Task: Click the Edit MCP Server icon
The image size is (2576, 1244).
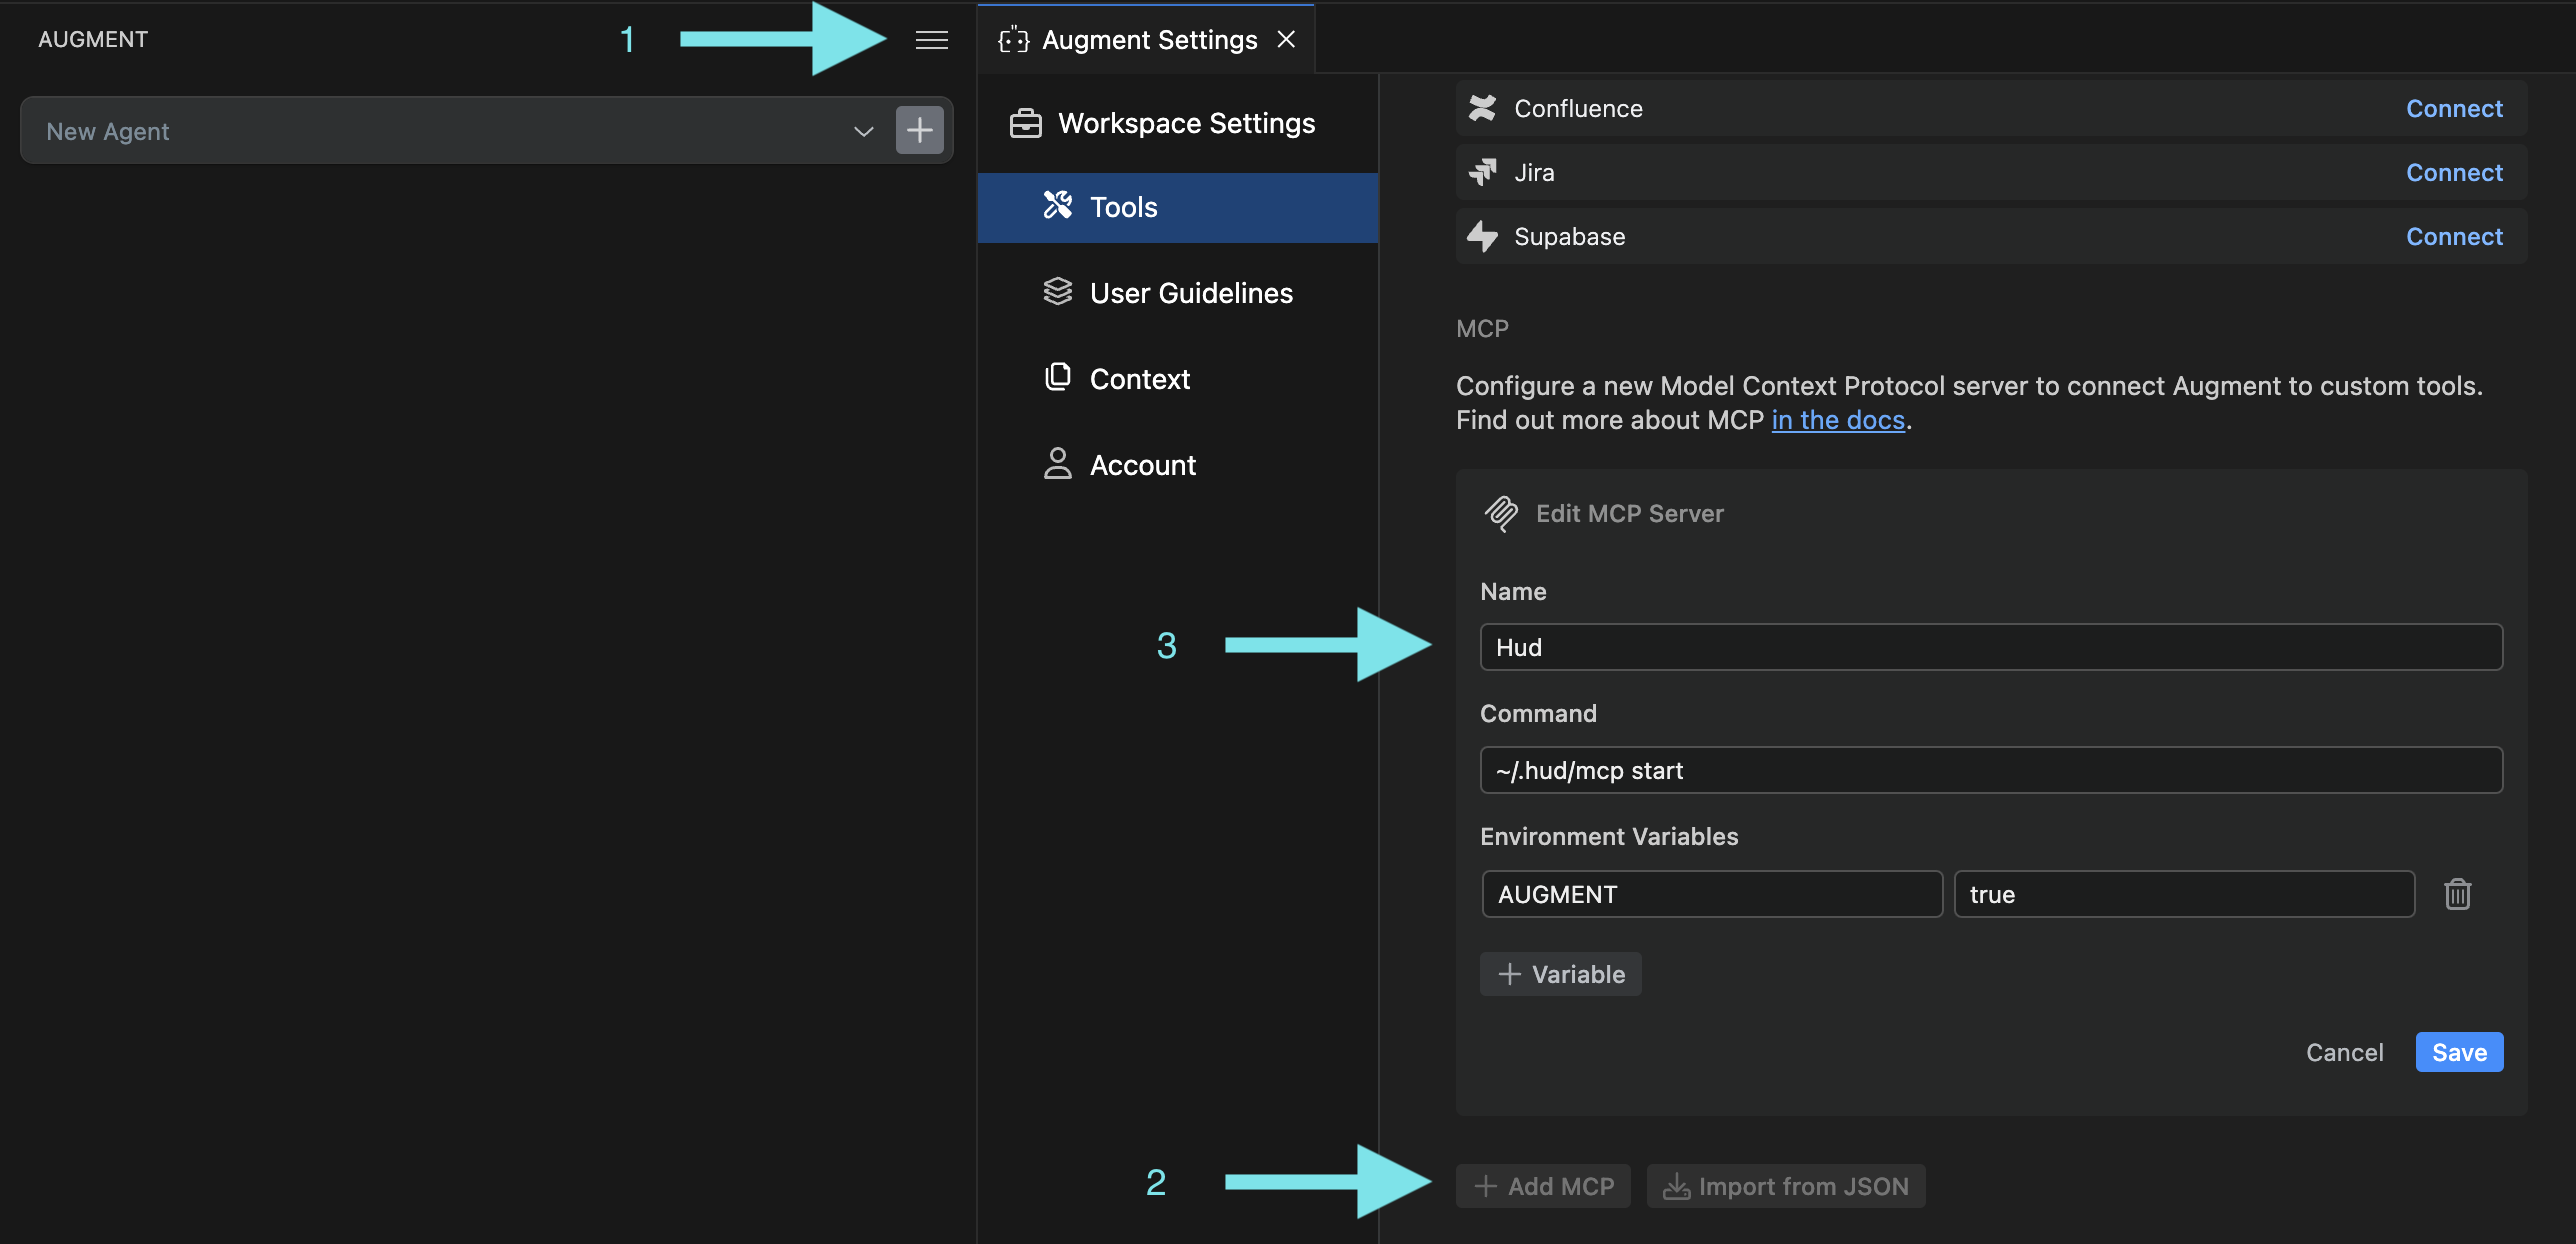Action: click(1501, 513)
